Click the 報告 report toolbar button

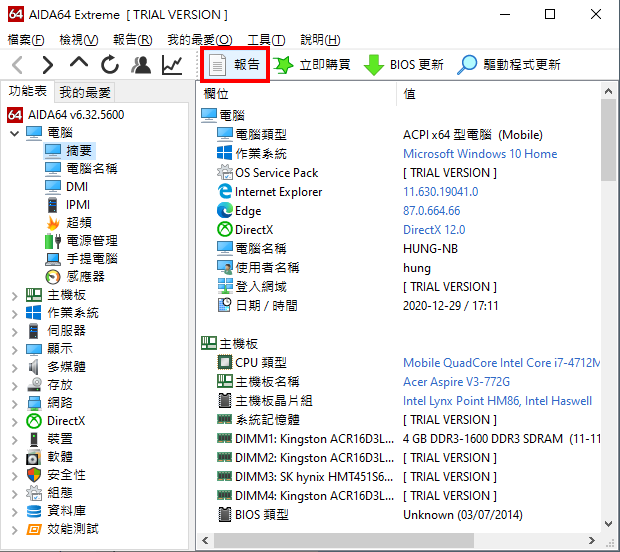pyautogui.click(x=235, y=64)
